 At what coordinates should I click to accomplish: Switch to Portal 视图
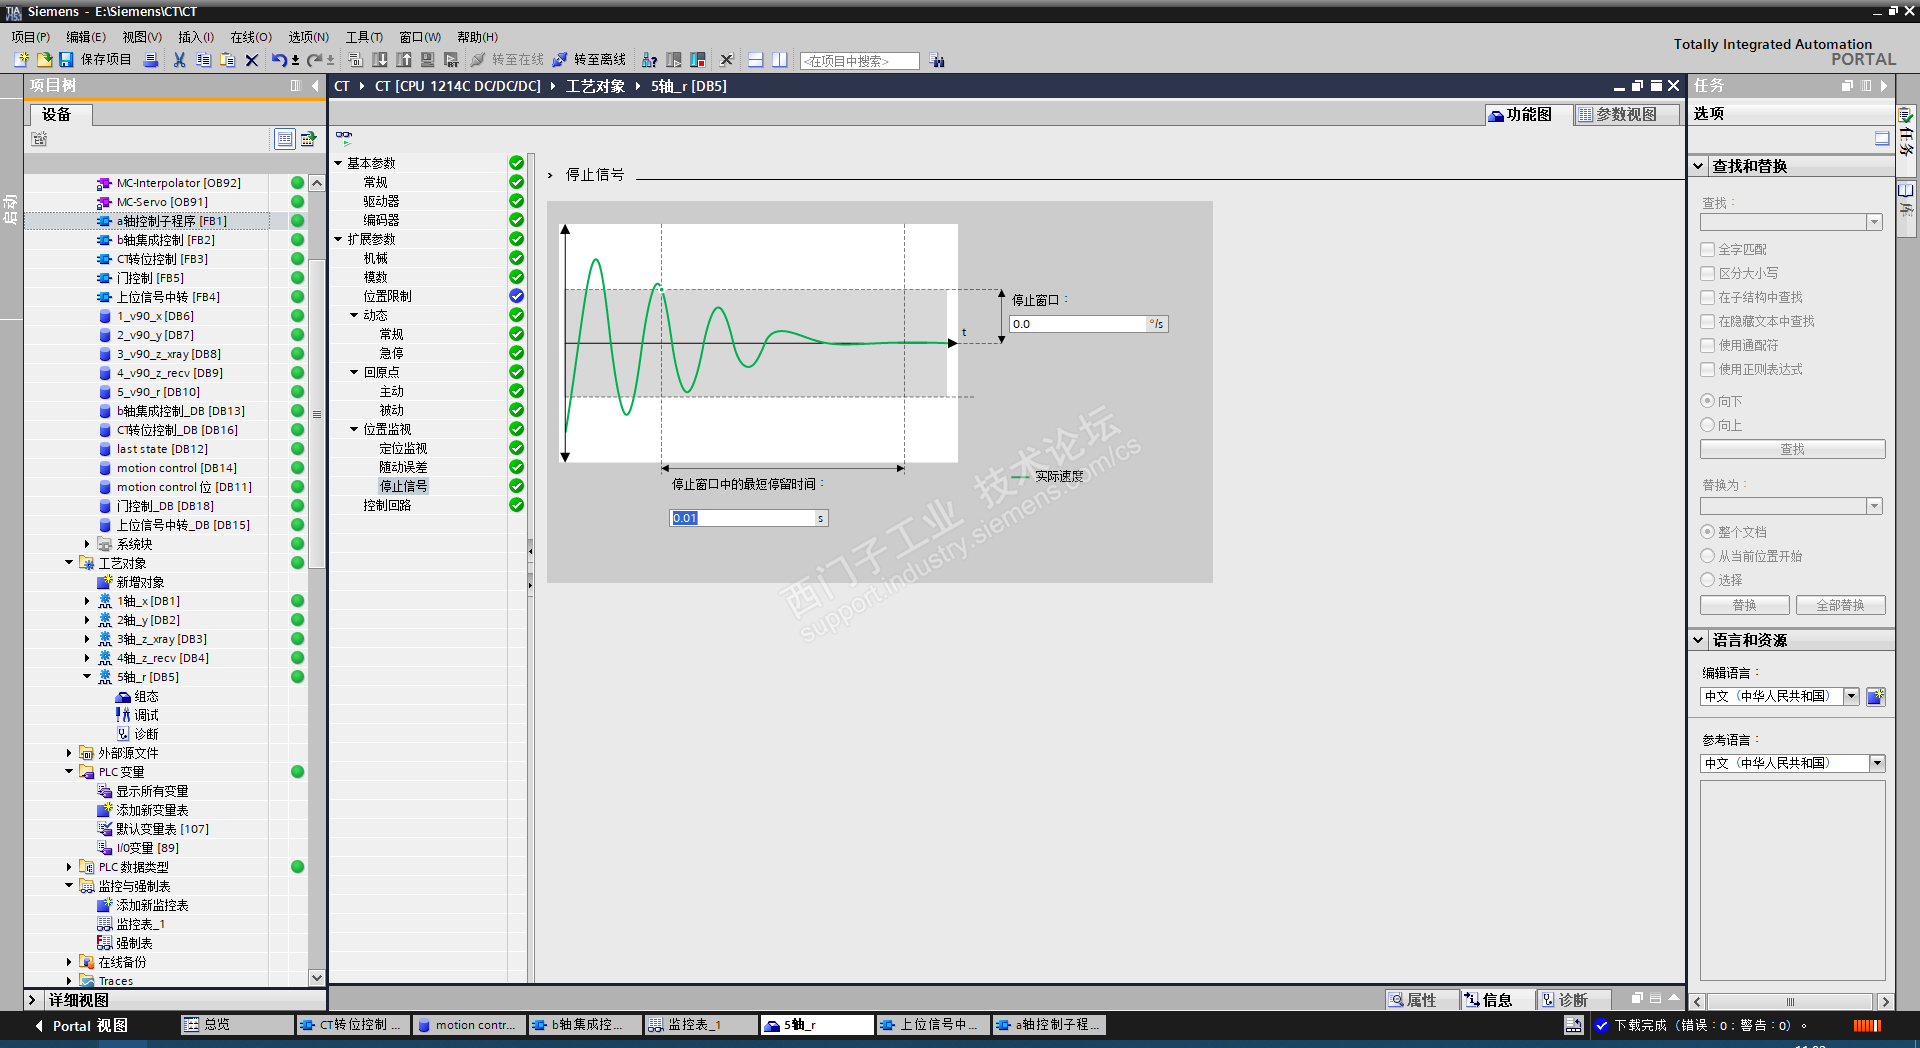[81, 1026]
